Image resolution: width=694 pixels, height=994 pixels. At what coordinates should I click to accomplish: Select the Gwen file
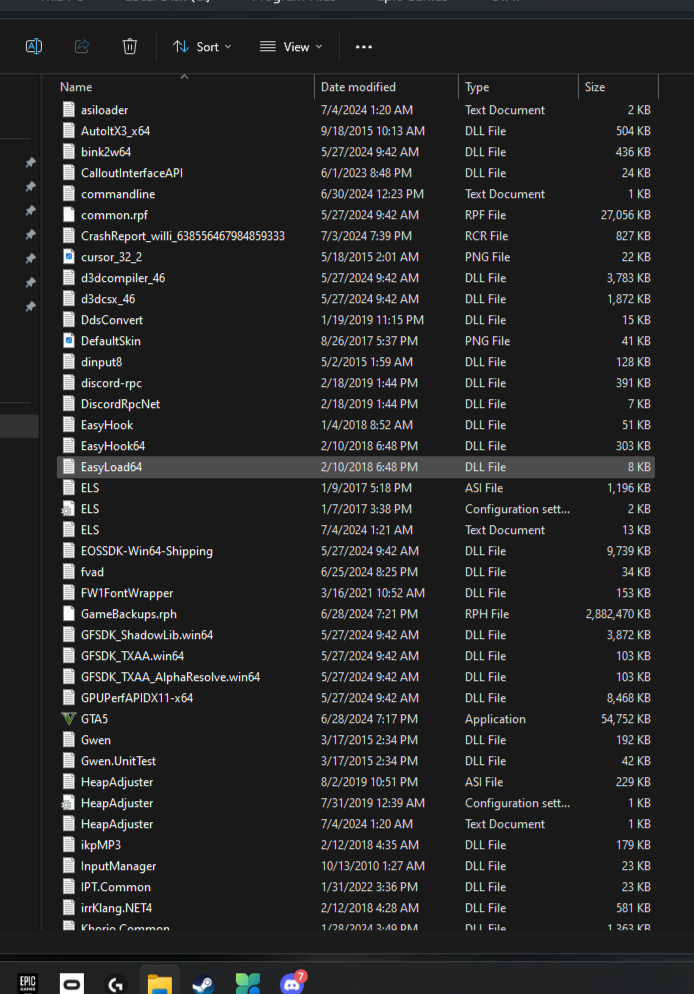[x=356, y=740]
